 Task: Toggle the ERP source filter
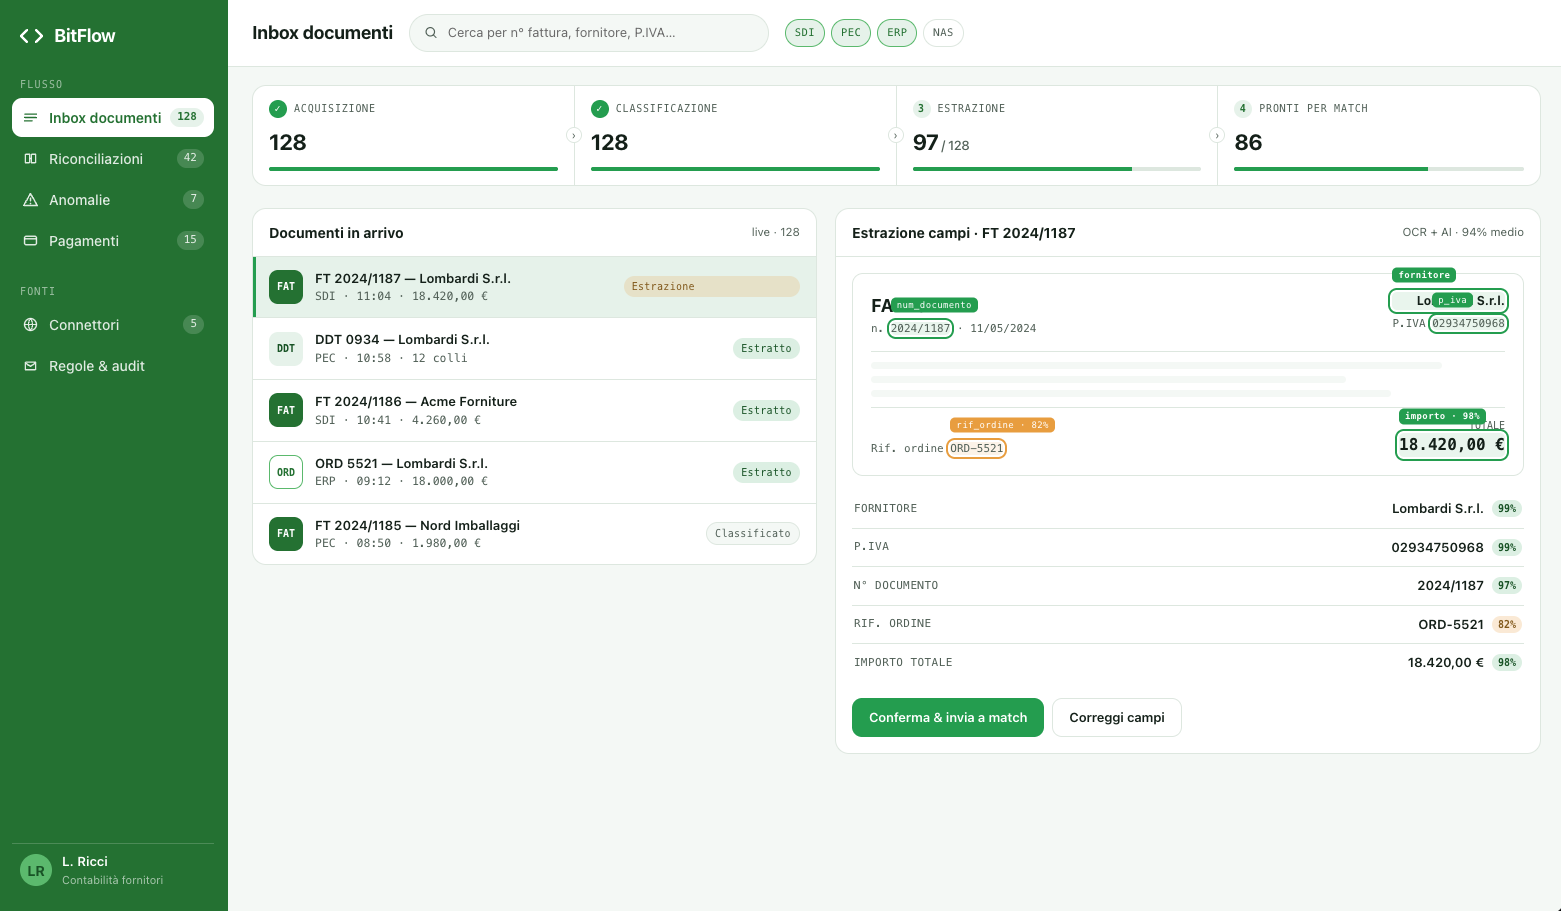(x=897, y=33)
